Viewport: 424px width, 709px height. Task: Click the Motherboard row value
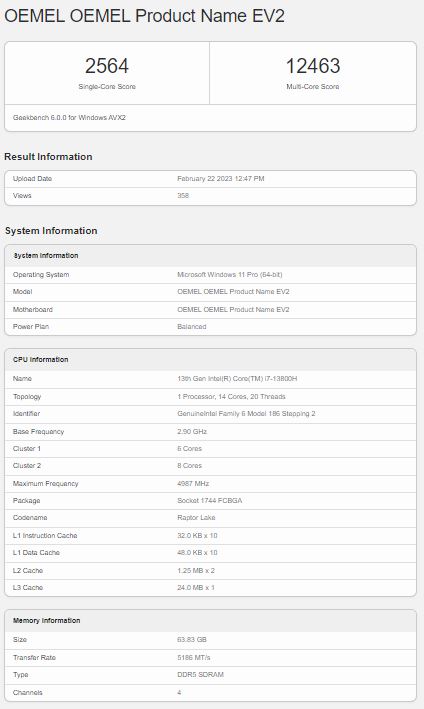(233, 309)
